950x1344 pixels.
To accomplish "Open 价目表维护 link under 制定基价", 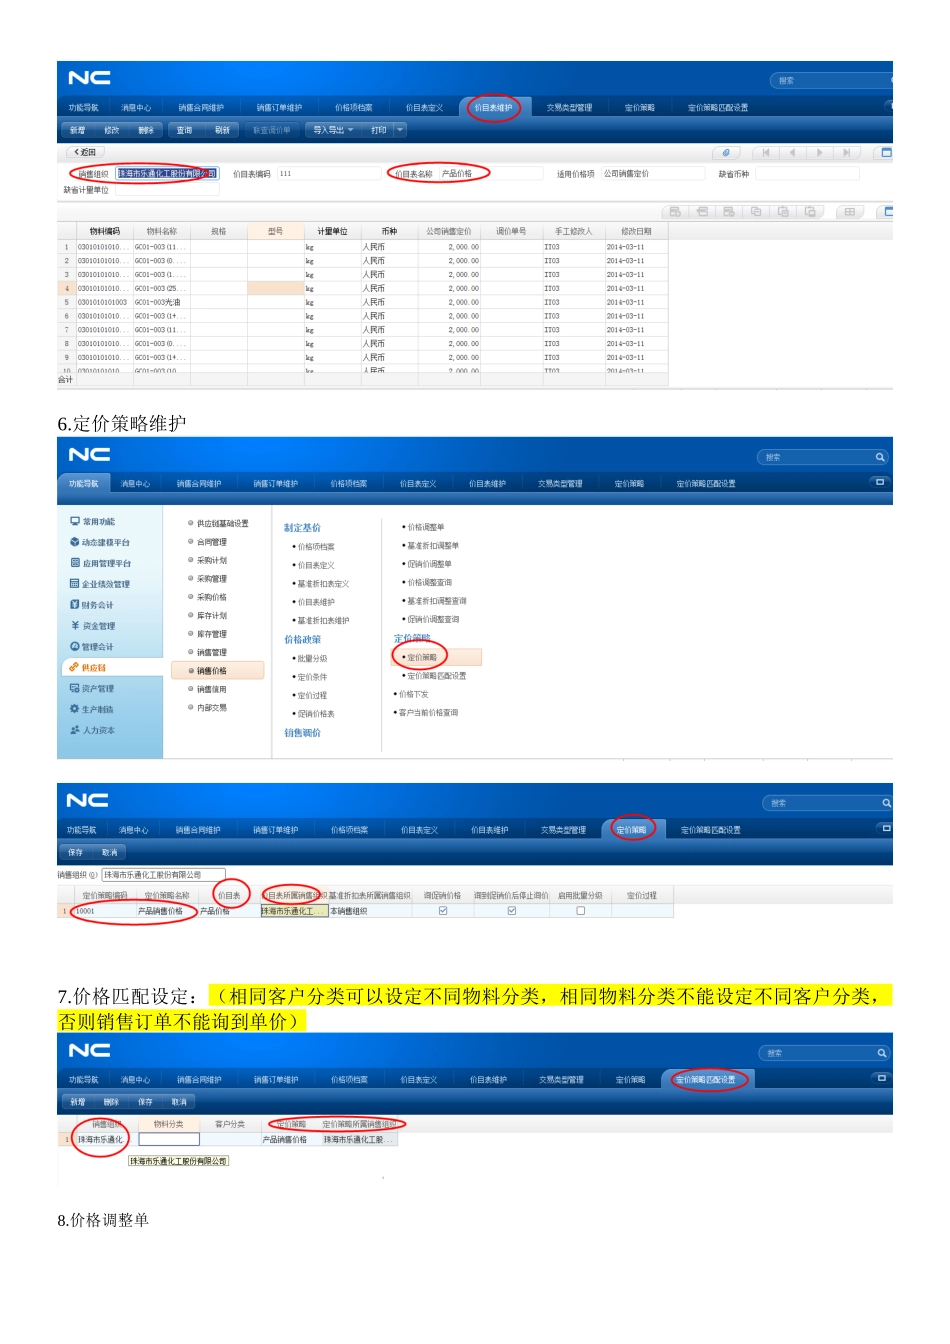I will [315, 602].
